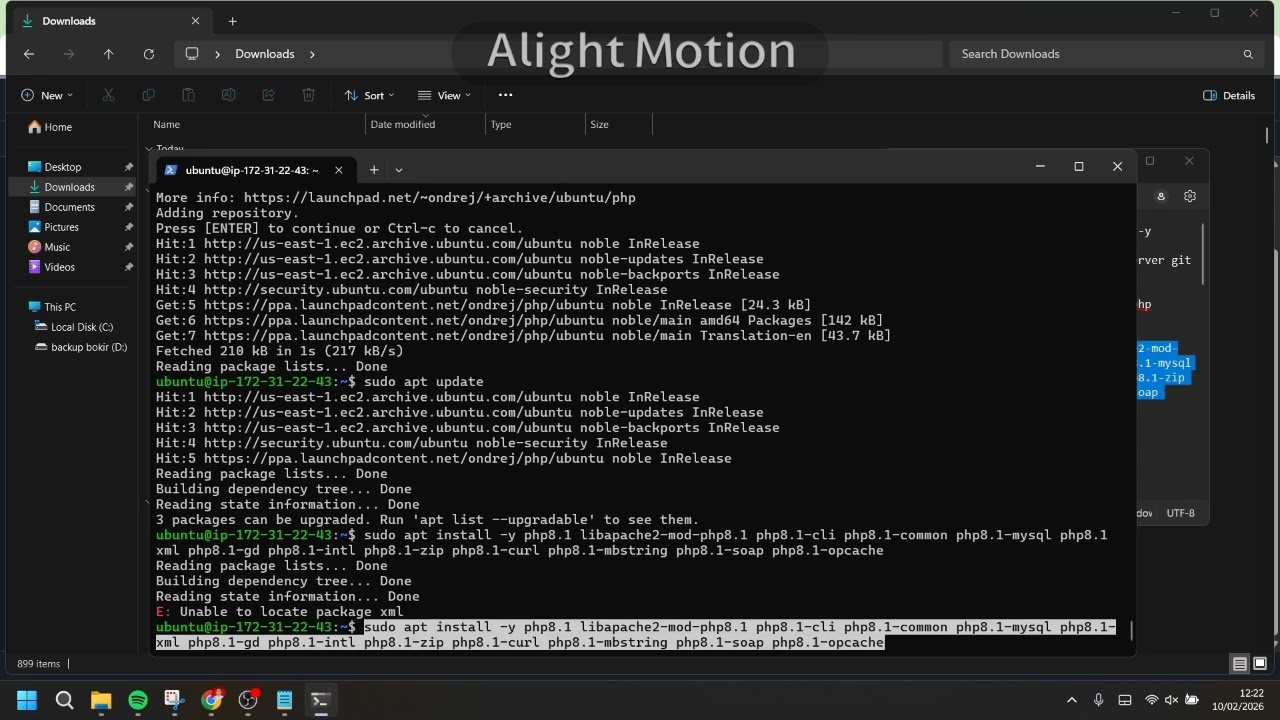
Task: Click the microphone icon in system tray
Action: click(1098, 700)
